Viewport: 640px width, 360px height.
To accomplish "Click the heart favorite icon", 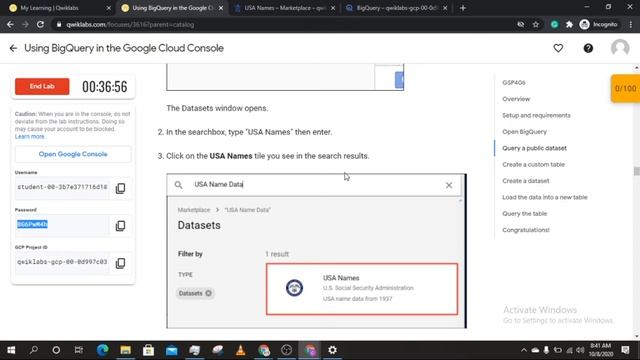I will [558, 48].
